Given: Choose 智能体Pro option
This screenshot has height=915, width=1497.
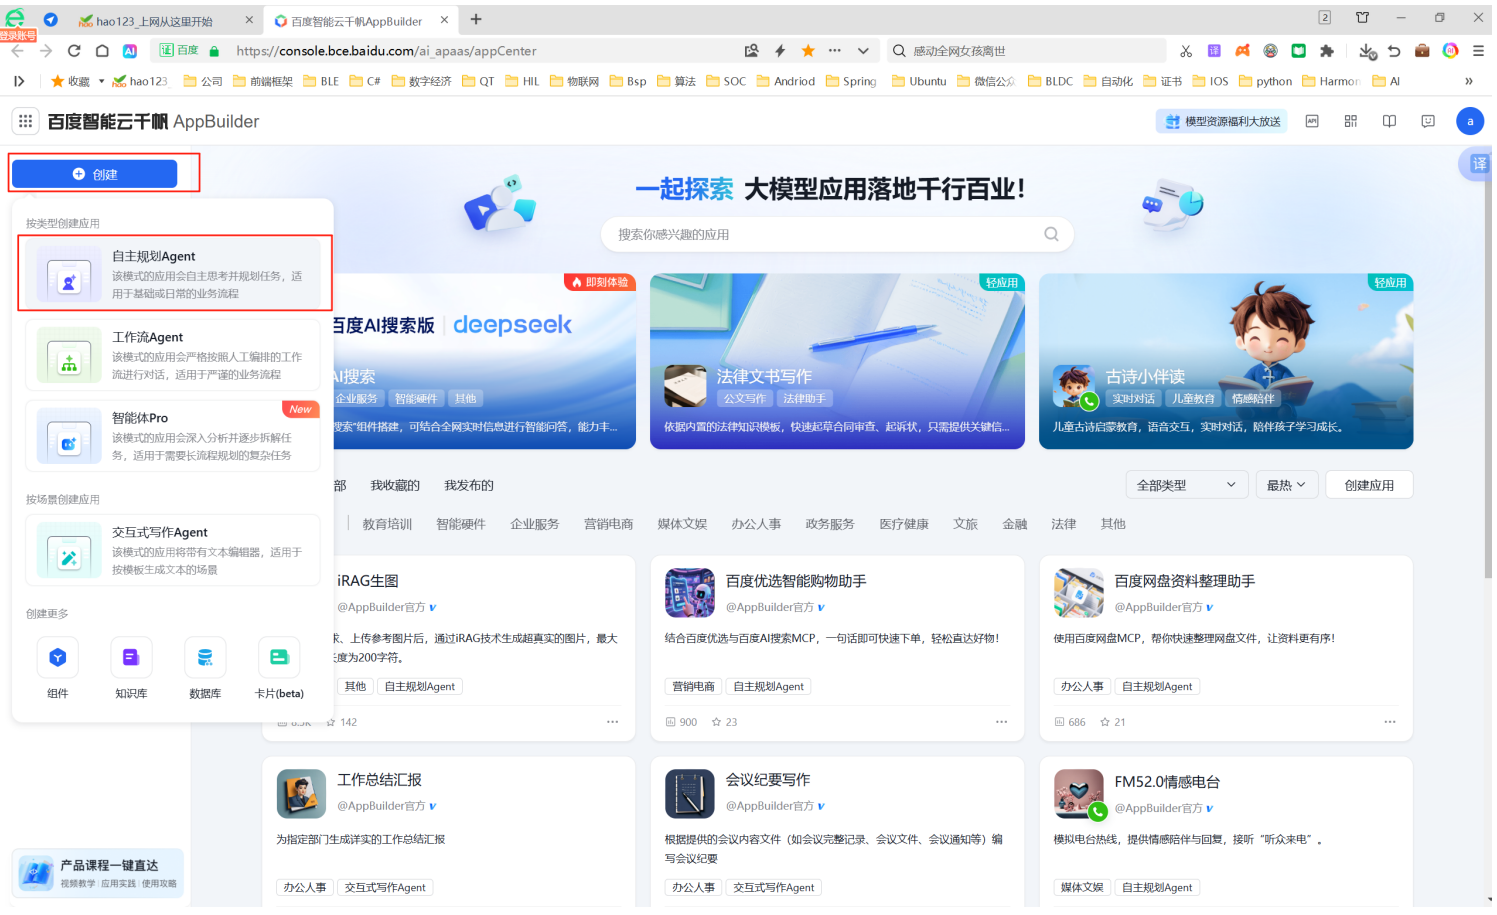Looking at the screenshot, I should point(173,436).
